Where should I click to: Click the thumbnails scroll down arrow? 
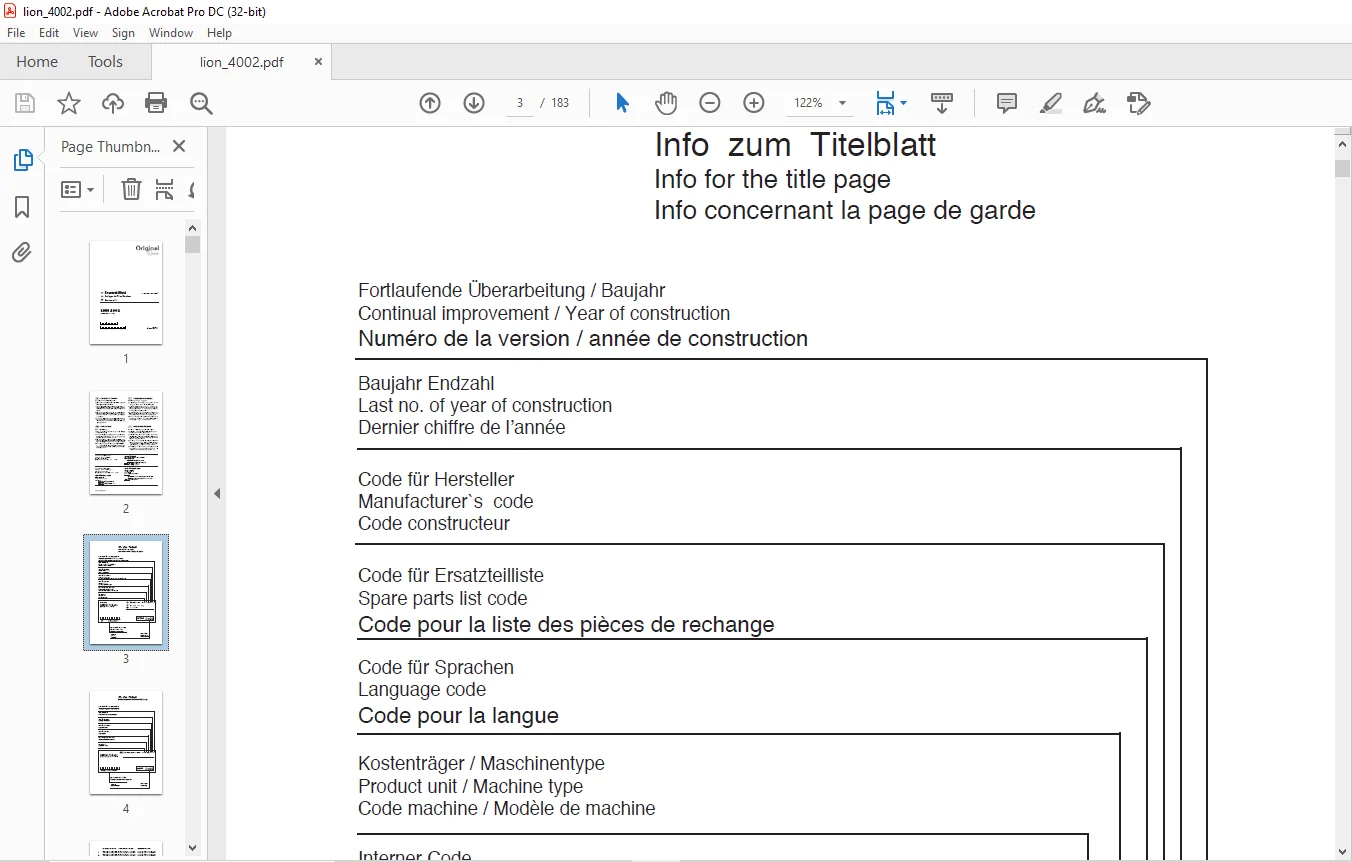(x=193, y=848)
